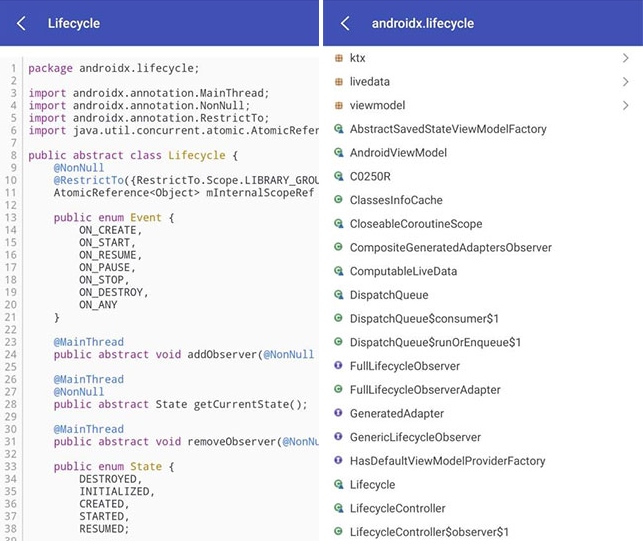Viewport: 643px width, 547px height.
Task: Open the DispatchQueue class
Action: pyautogui.click(x=388, y=295)
